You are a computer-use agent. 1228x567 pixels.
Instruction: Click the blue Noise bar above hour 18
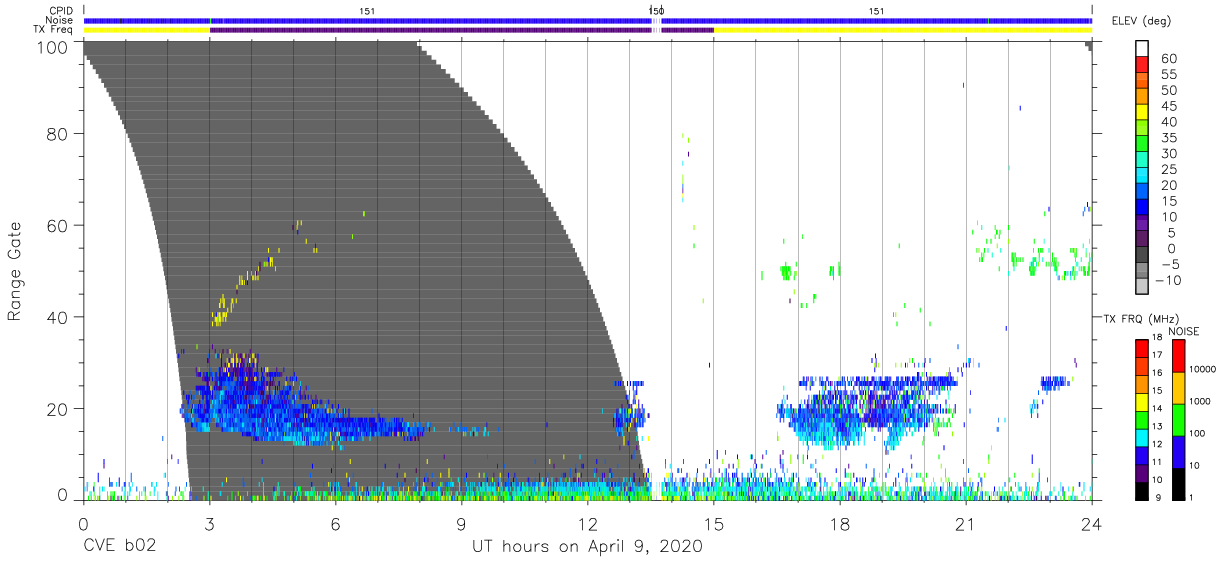pos(876,21)
